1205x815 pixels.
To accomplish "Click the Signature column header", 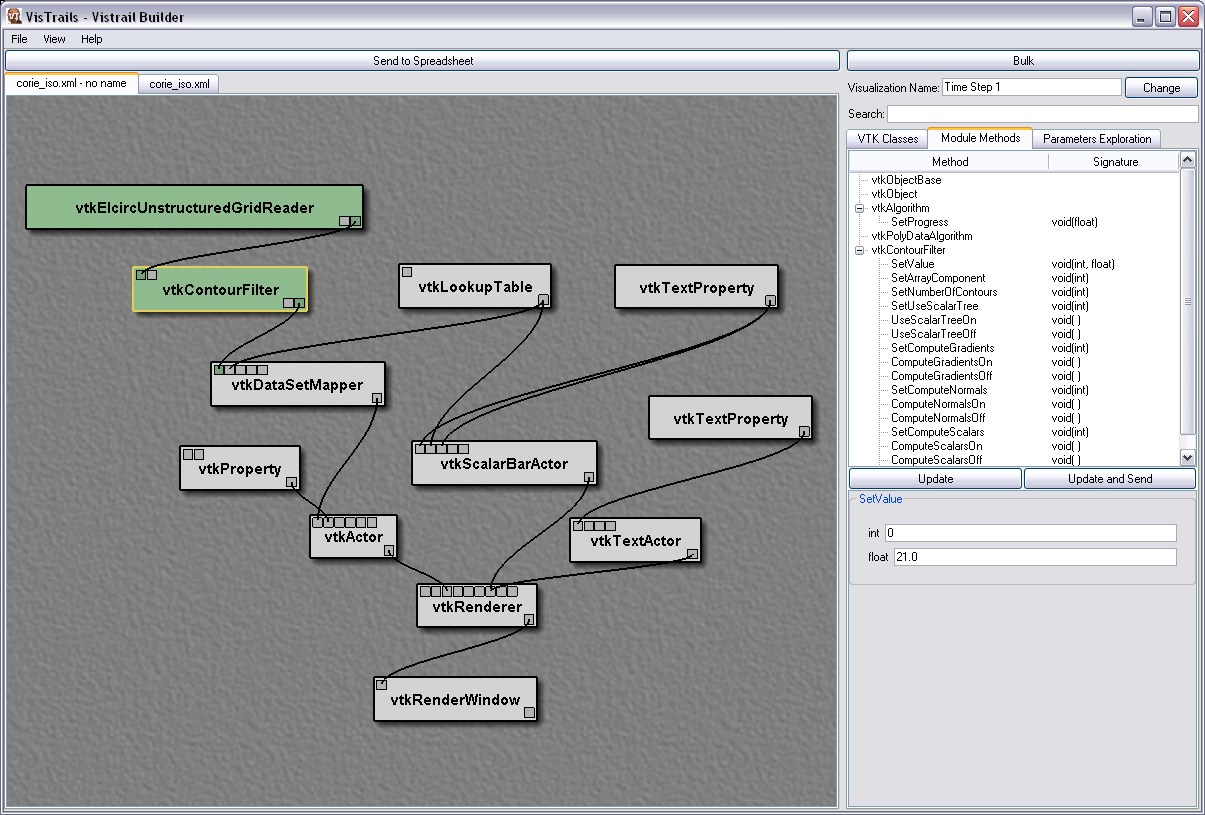I will tap(1115, 161).
